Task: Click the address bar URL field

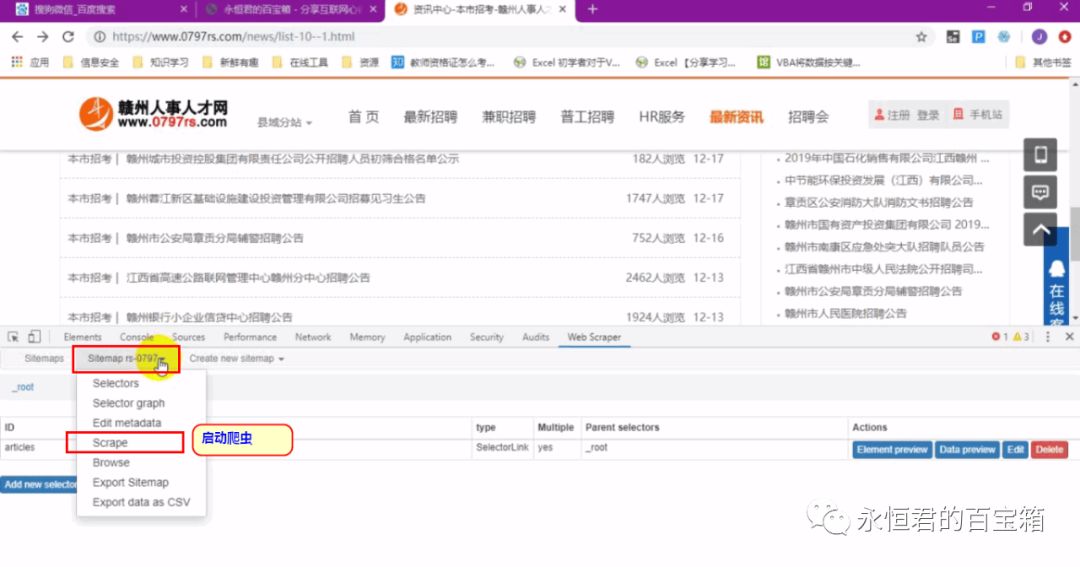Action: [x=500, y=37]
